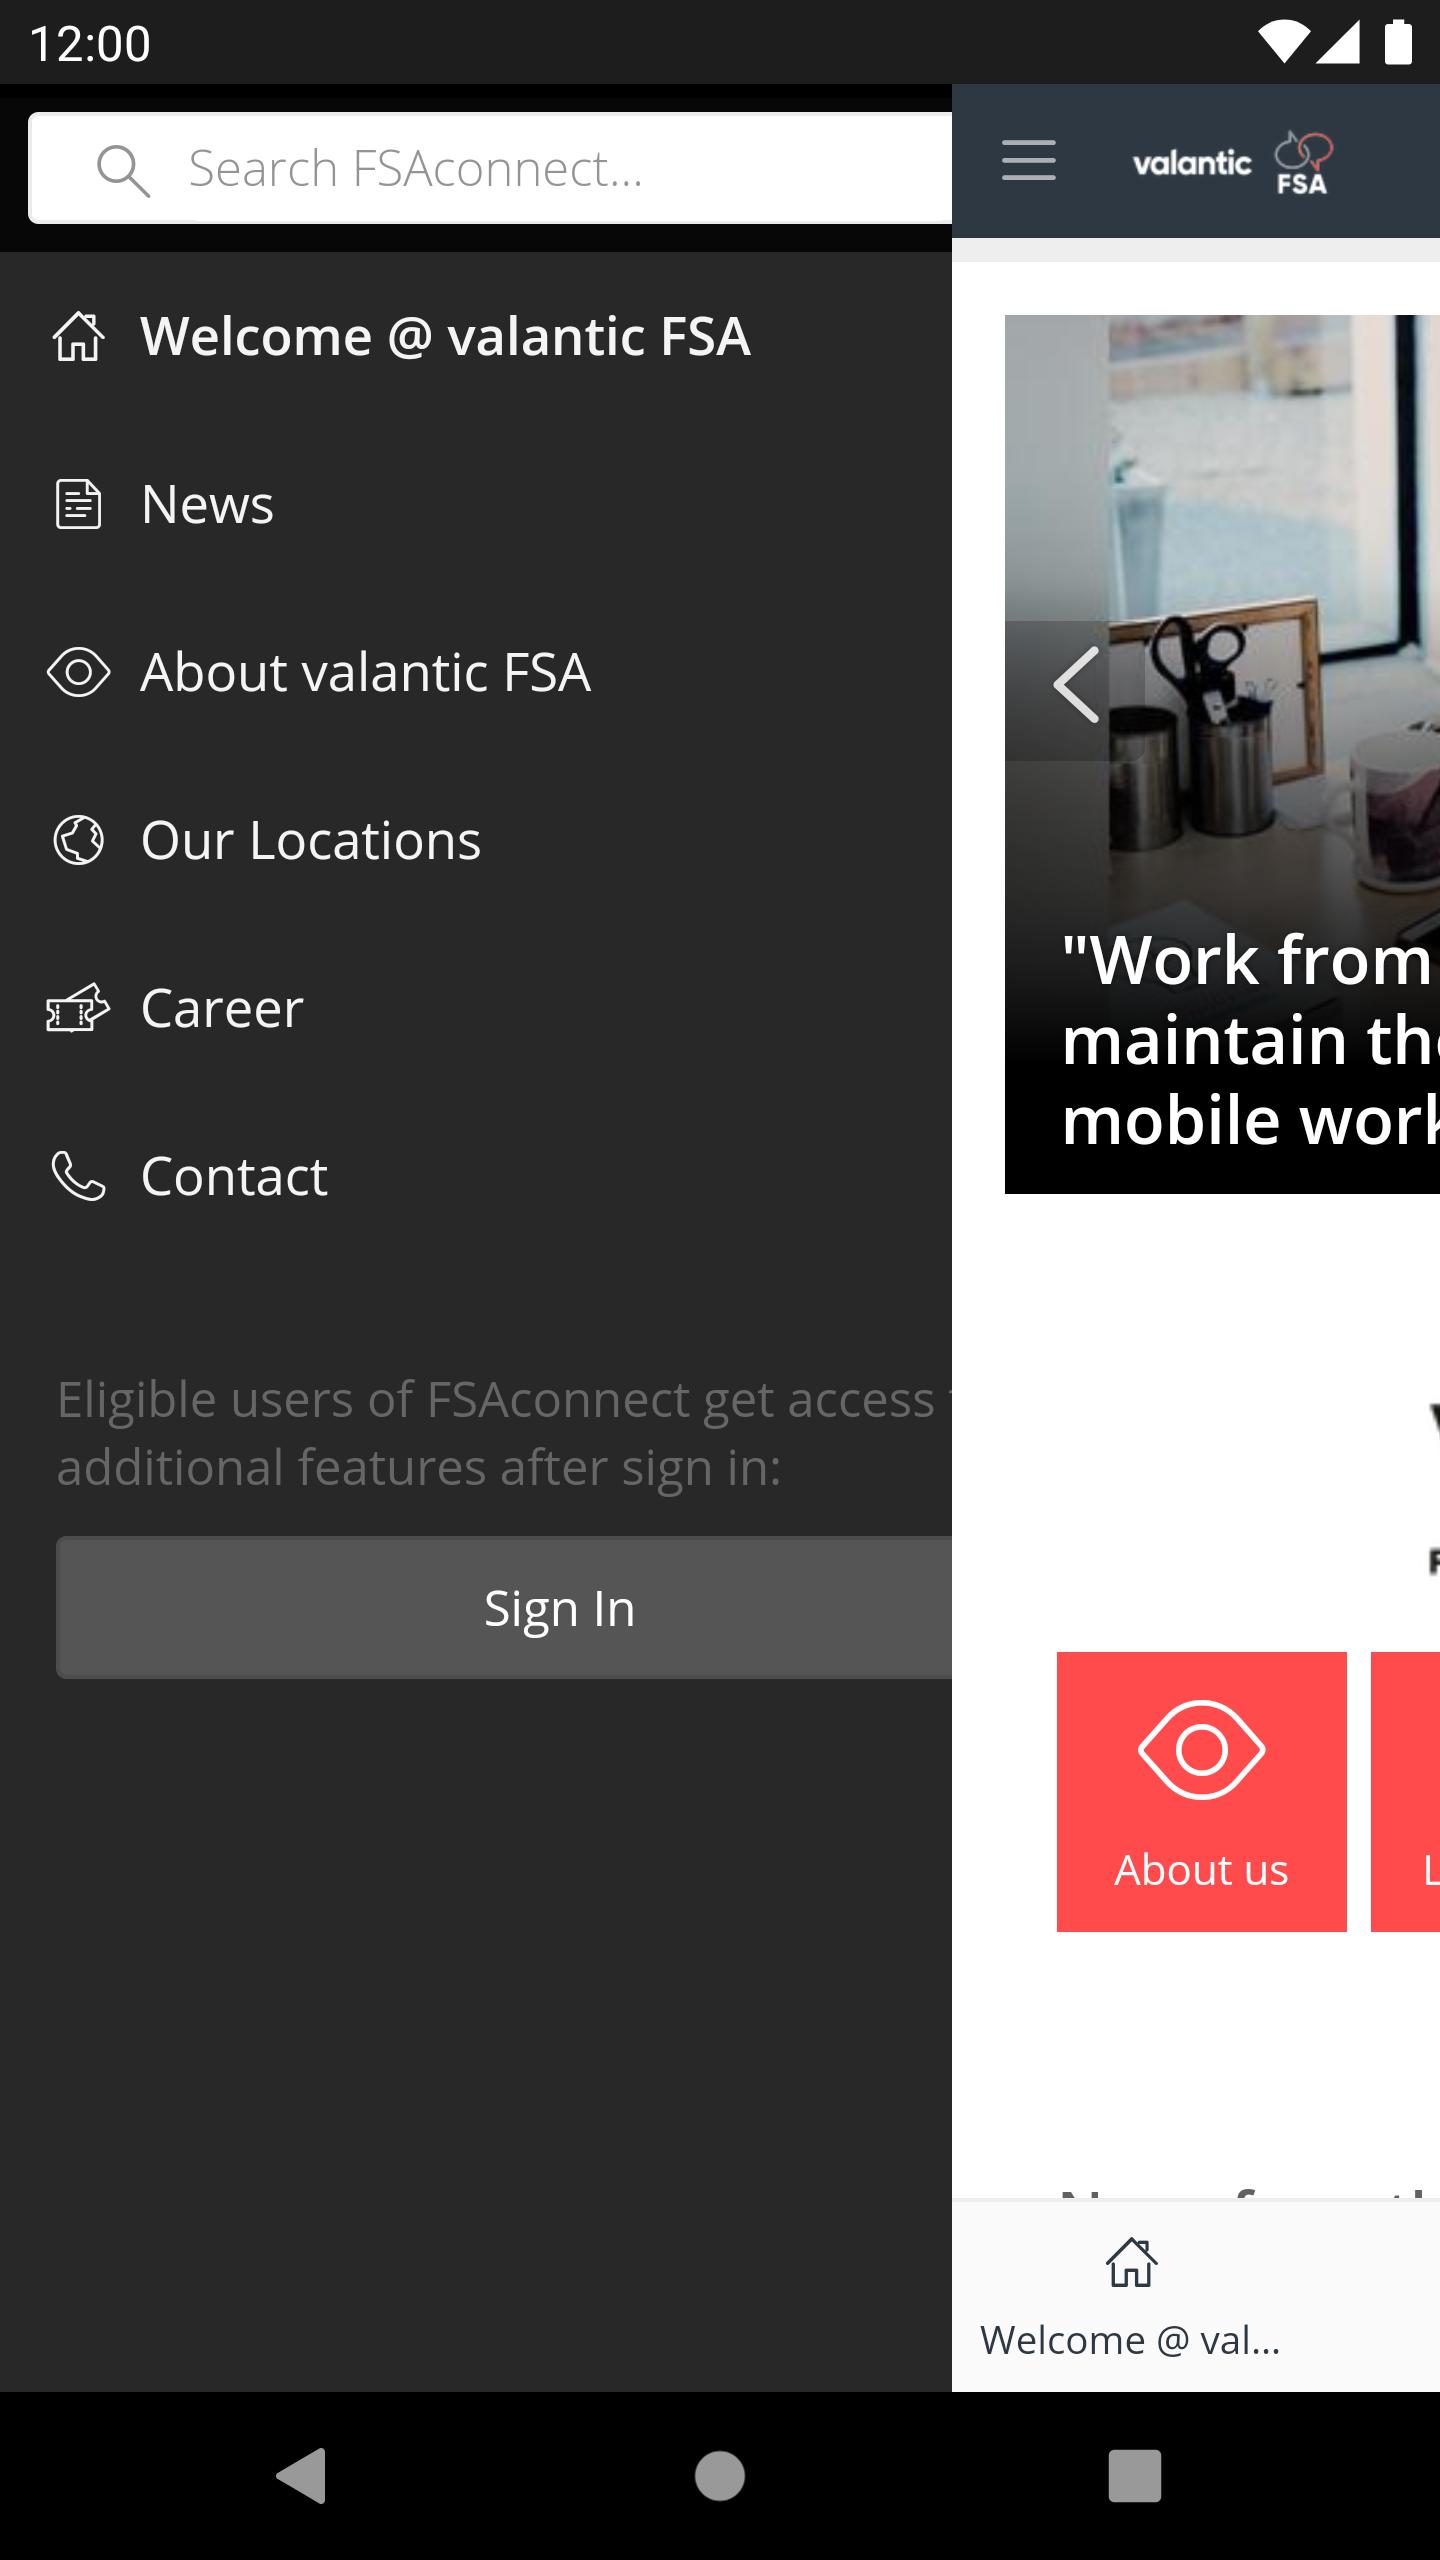Image resolution: width=1440 pixels, height=2560 pixels.
Task: Show previous slide with left chevron
Action: [x=1075, y=686]
